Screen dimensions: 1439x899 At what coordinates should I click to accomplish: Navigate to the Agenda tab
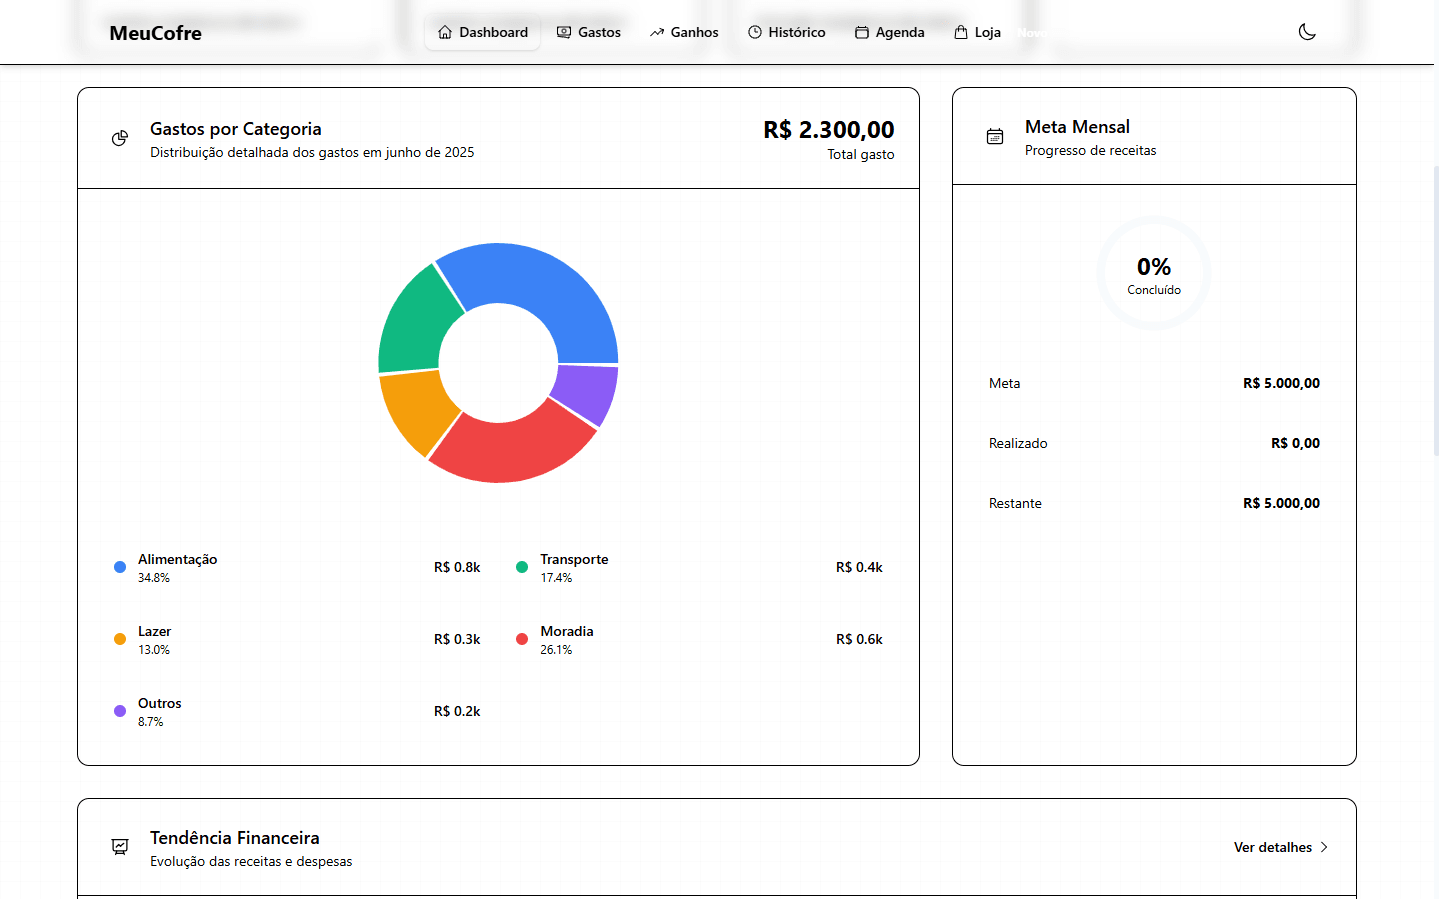(x=890, y=32)
